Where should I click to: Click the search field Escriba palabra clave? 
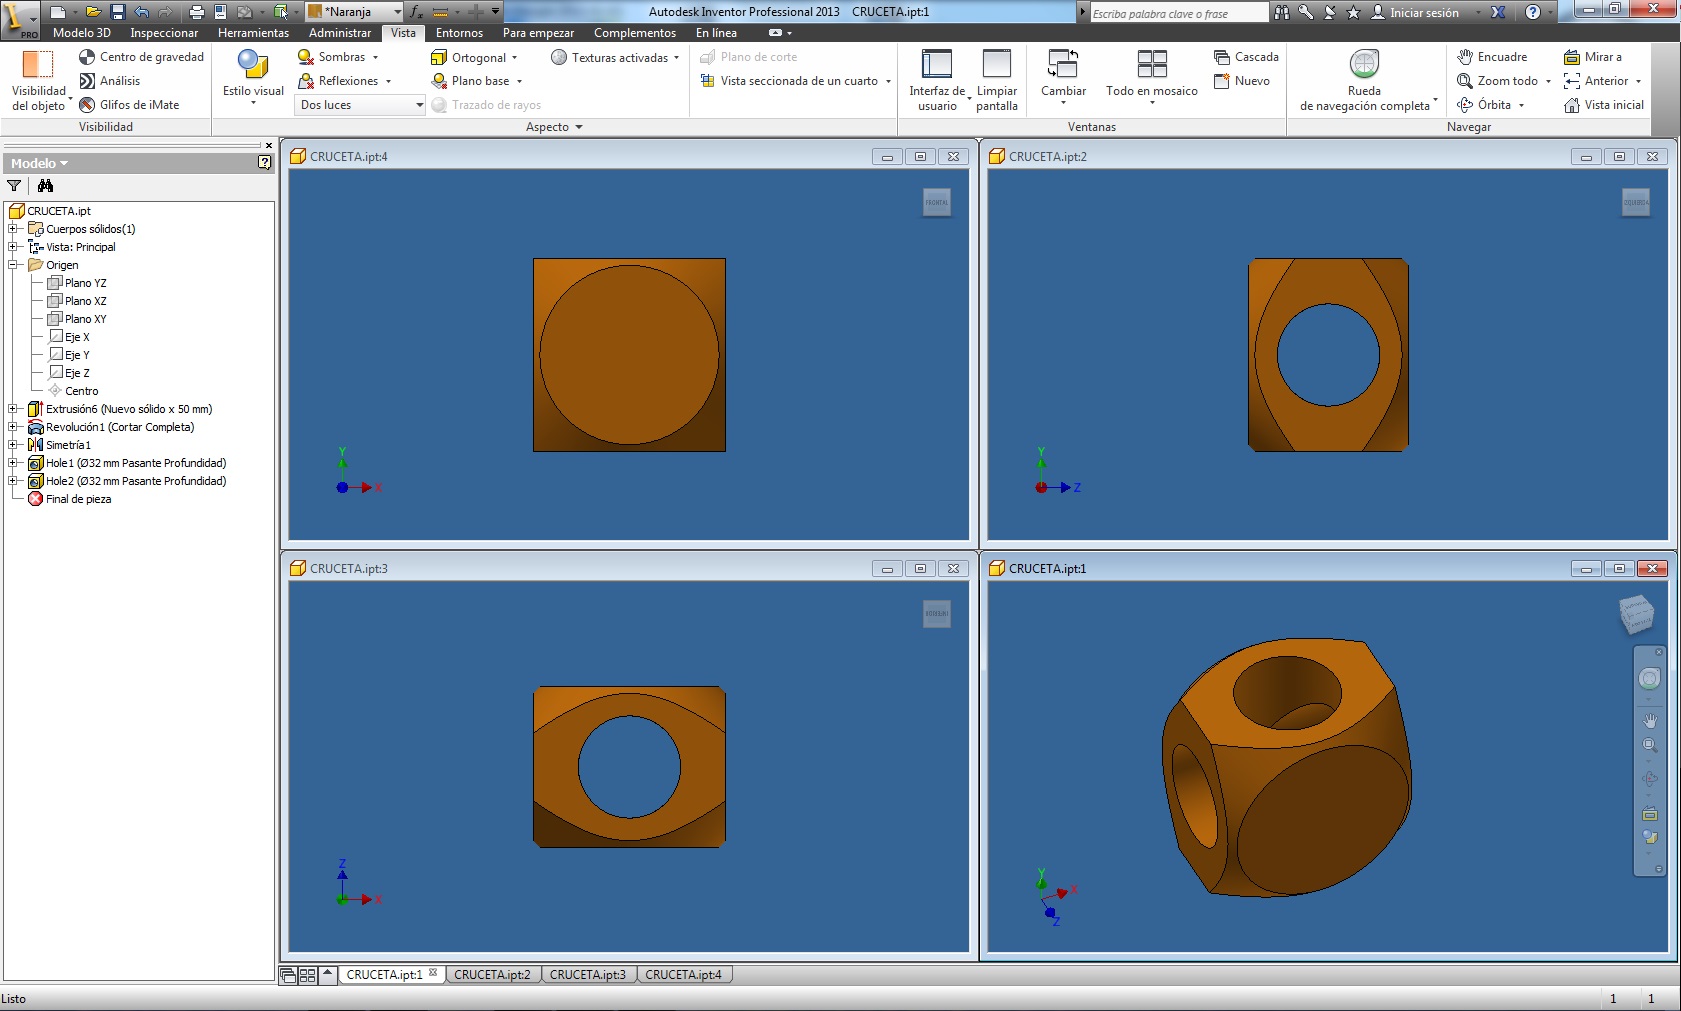coord(1178,13)
